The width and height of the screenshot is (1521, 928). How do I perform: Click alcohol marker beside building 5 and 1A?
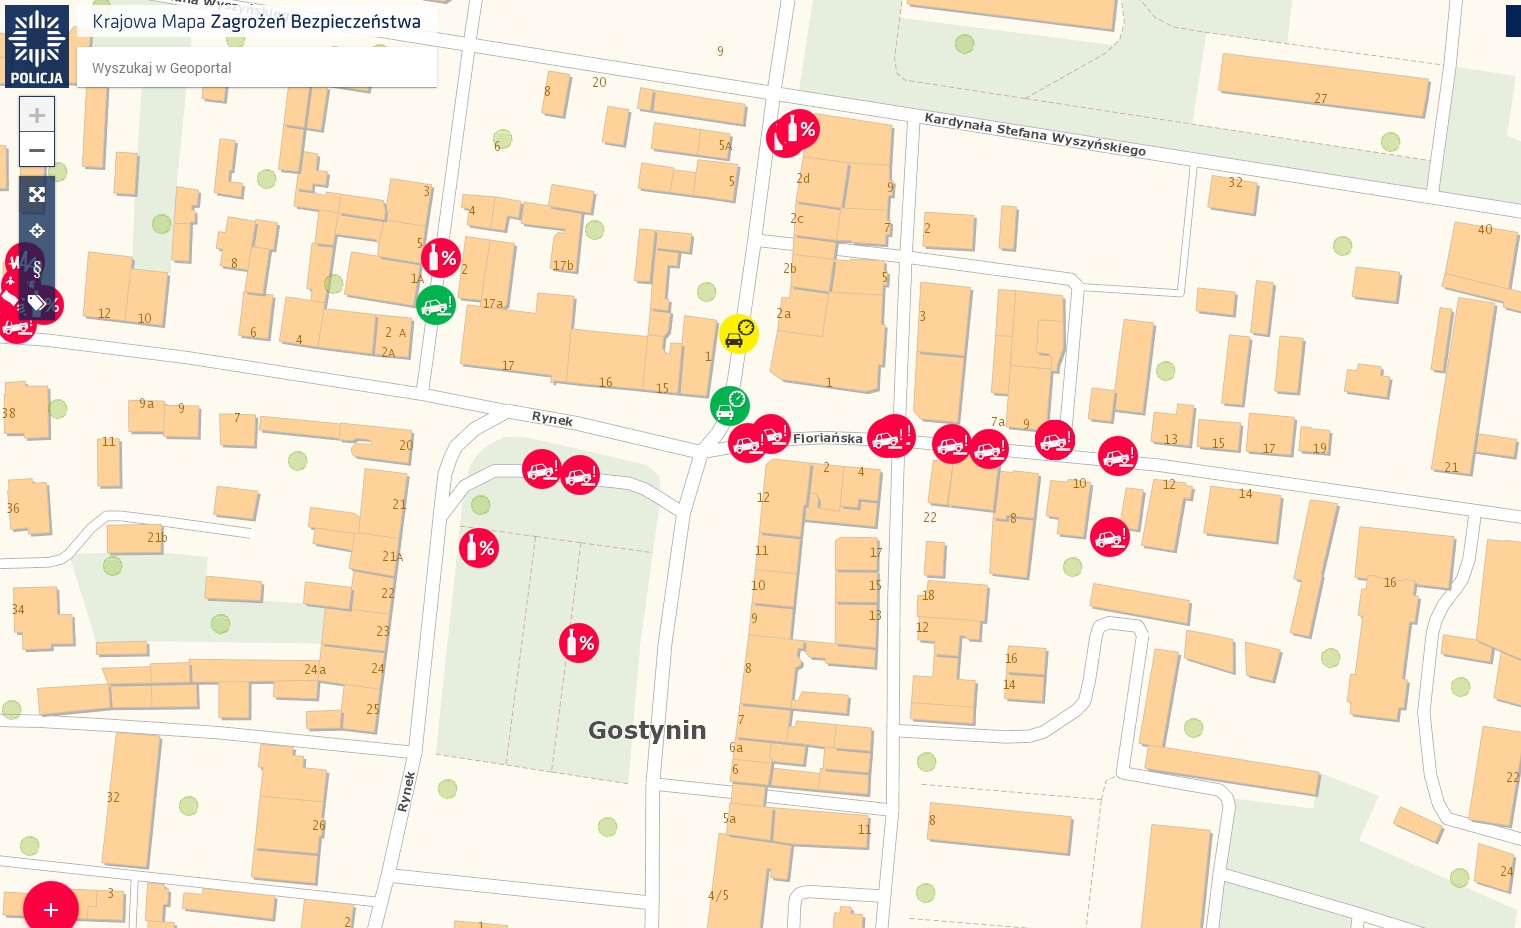441,258
